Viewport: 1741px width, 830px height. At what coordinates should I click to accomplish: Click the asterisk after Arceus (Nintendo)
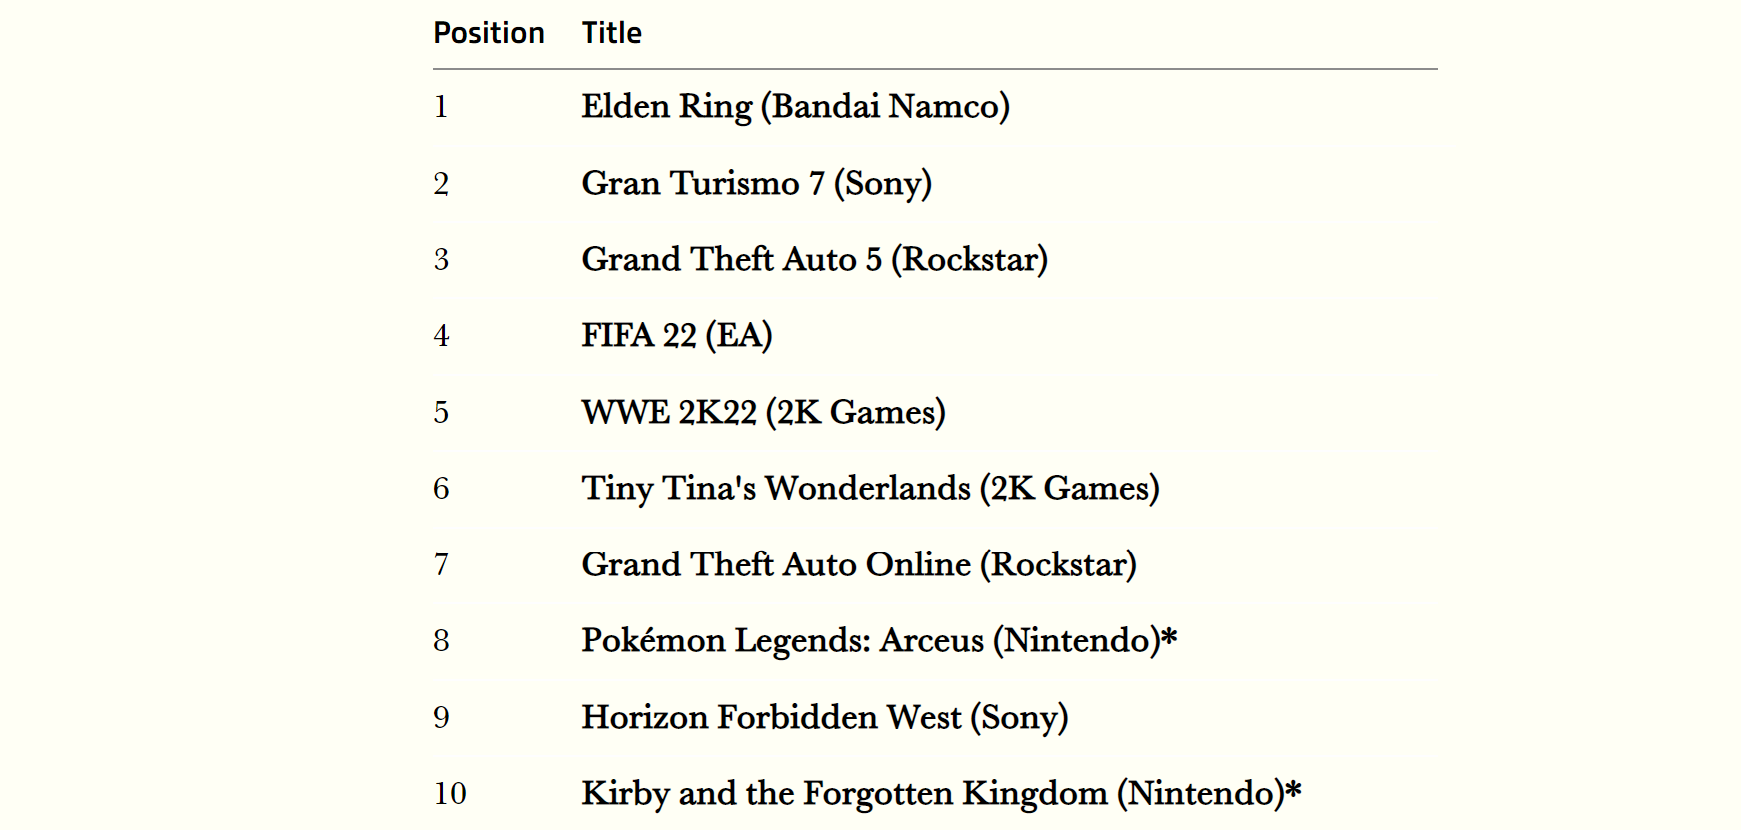point(1169,634)
